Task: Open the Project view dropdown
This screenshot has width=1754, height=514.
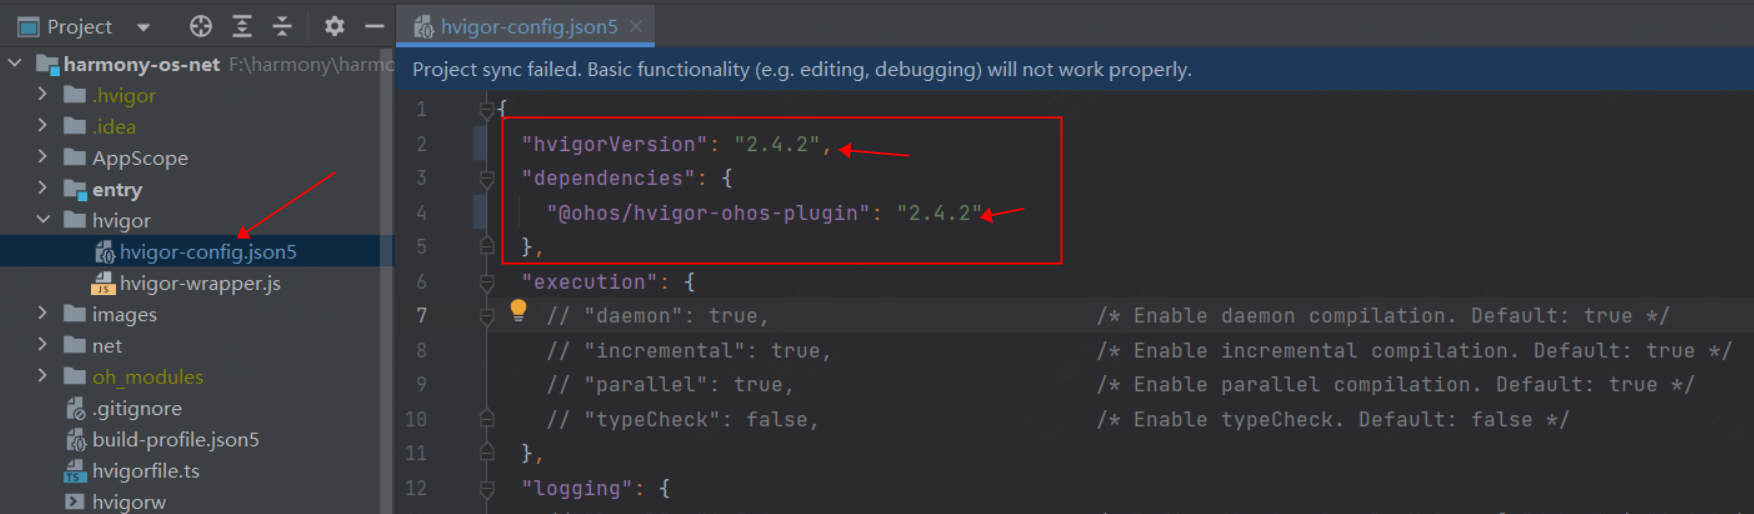Action: click(x=143, y=27)
